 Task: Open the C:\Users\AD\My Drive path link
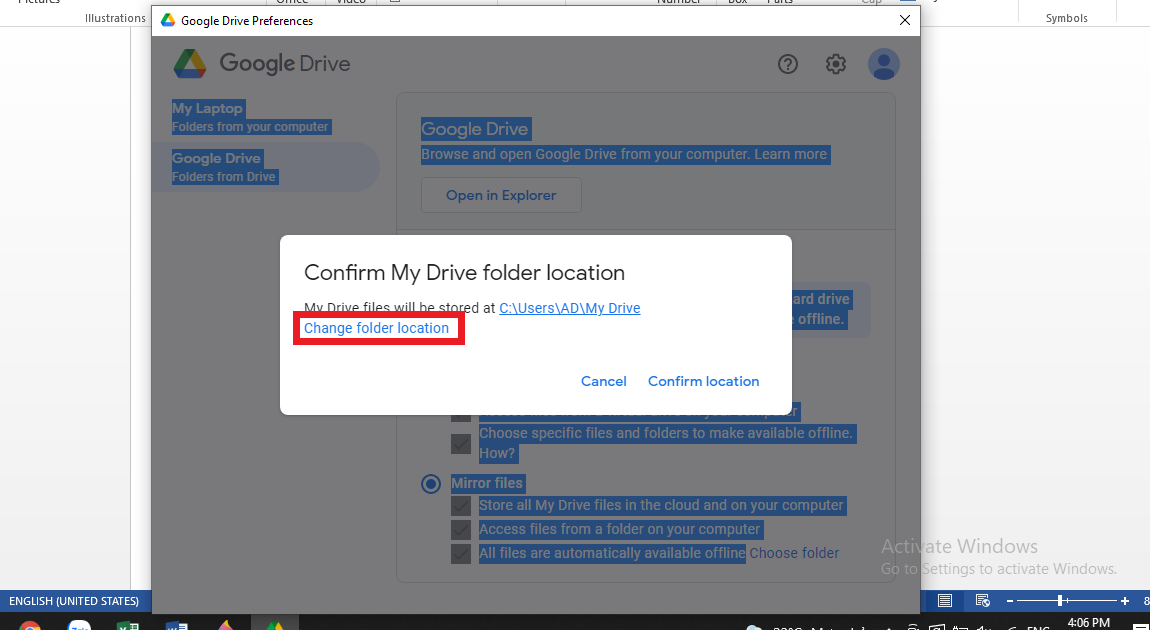click(x=569, y=308)
